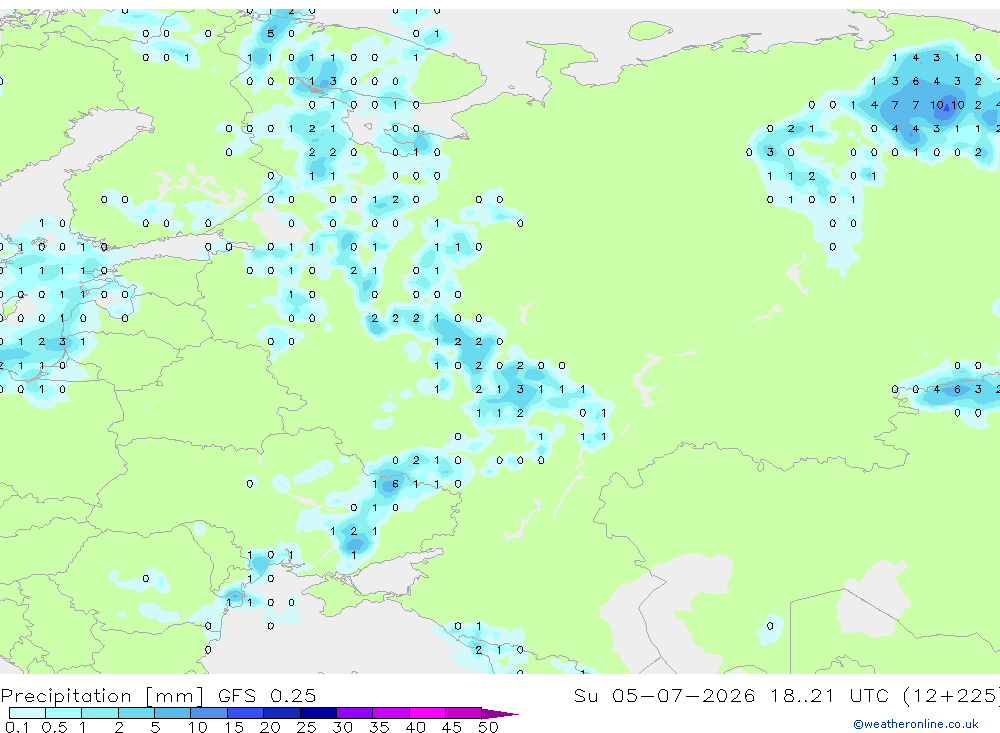1000x733 pixels.
Task: Click the 0.1–0.5 mm palest legend swatch
Action: [27, 713]
